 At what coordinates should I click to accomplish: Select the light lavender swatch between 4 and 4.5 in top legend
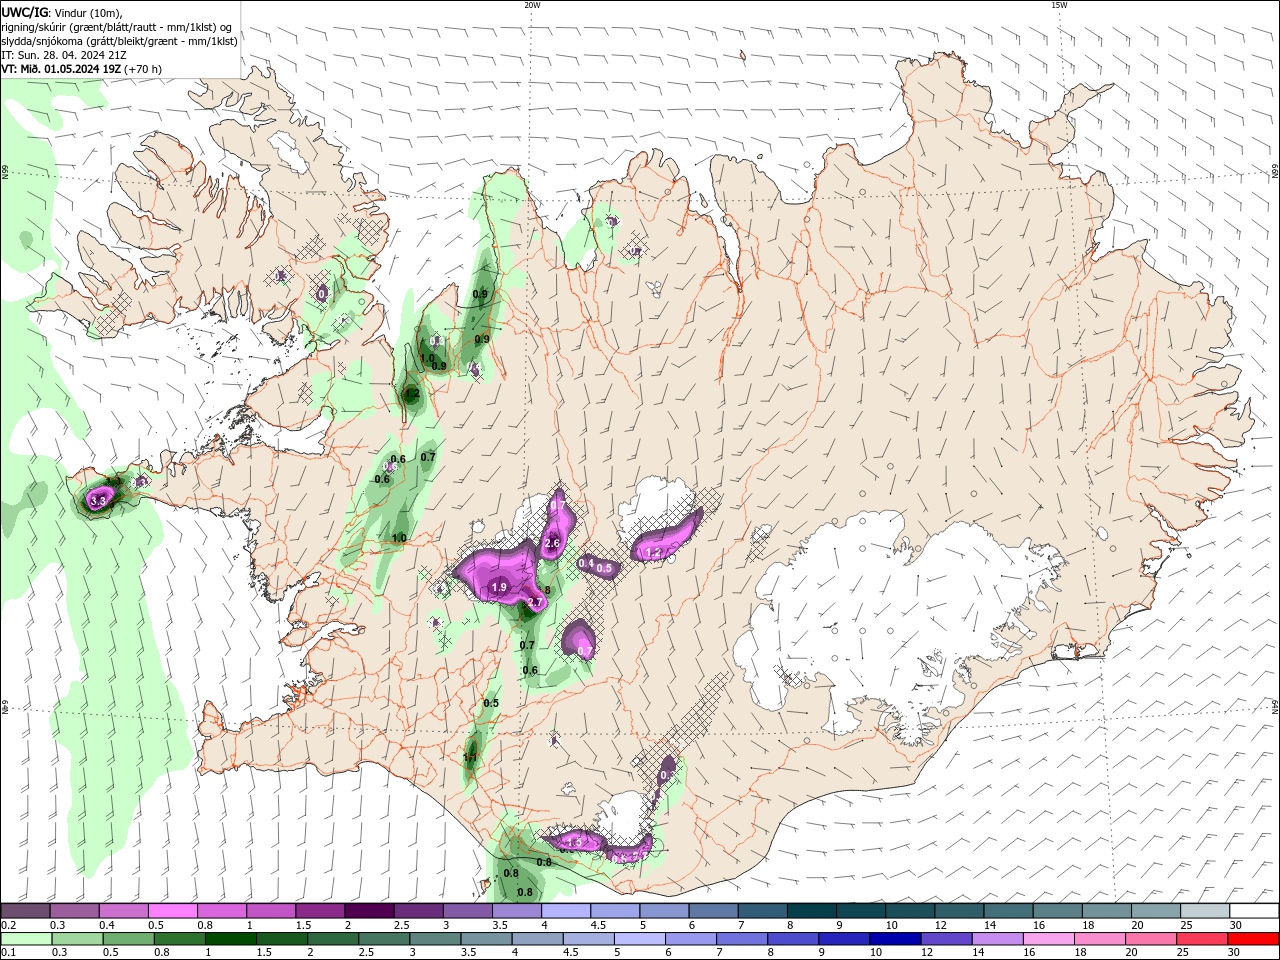coord(566,911)
